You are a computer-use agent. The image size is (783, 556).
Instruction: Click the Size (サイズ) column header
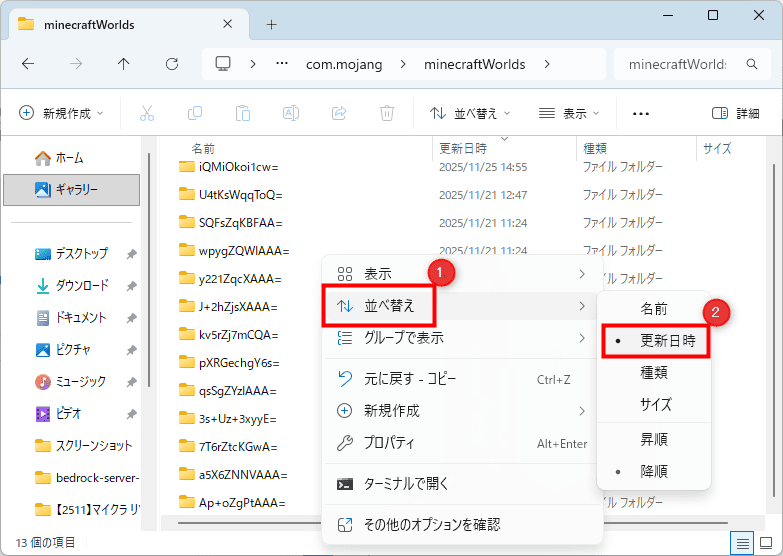717,148
